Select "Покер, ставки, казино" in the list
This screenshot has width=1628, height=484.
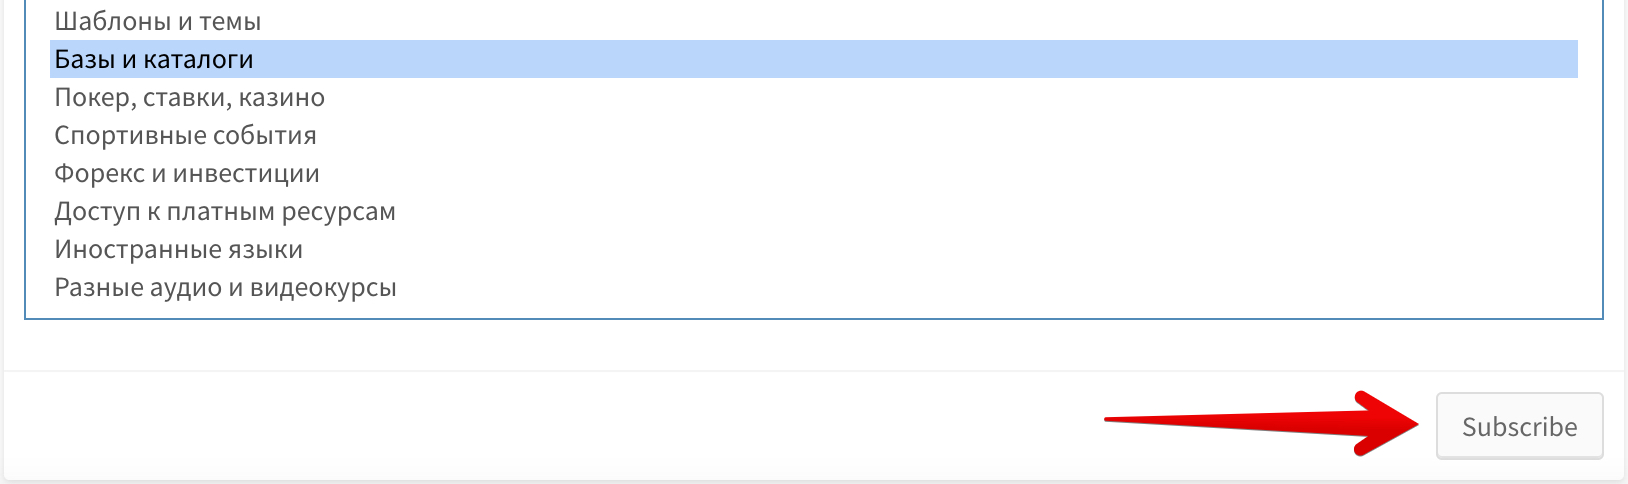click(x=190, y=97)
